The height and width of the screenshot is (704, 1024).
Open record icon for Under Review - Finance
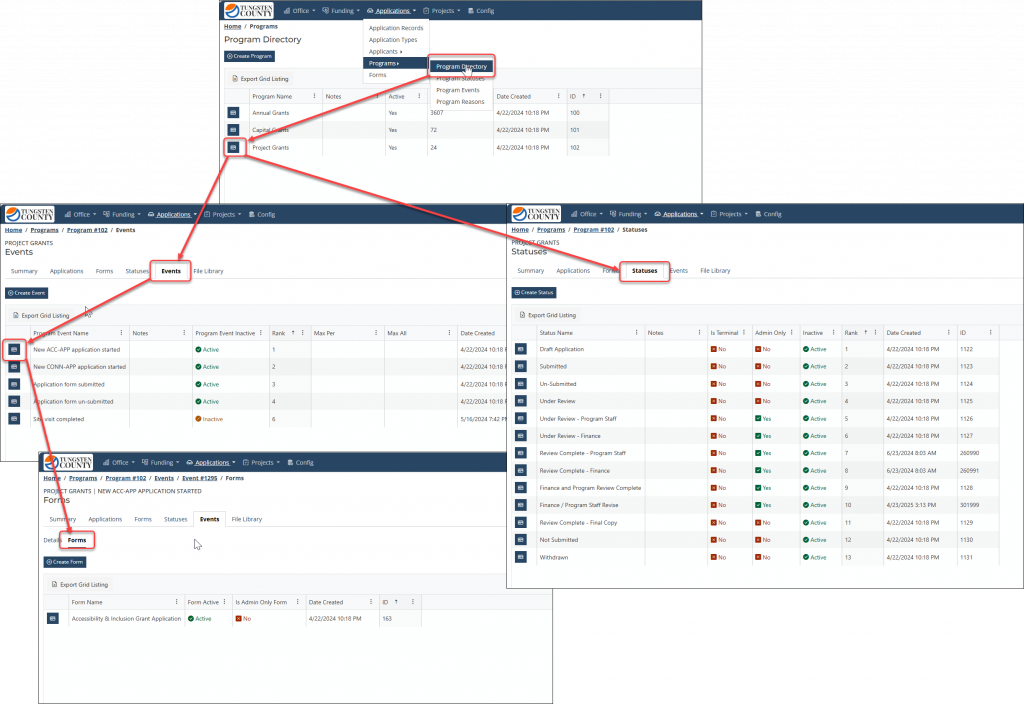pyautogui.click(x=520, y=436)
